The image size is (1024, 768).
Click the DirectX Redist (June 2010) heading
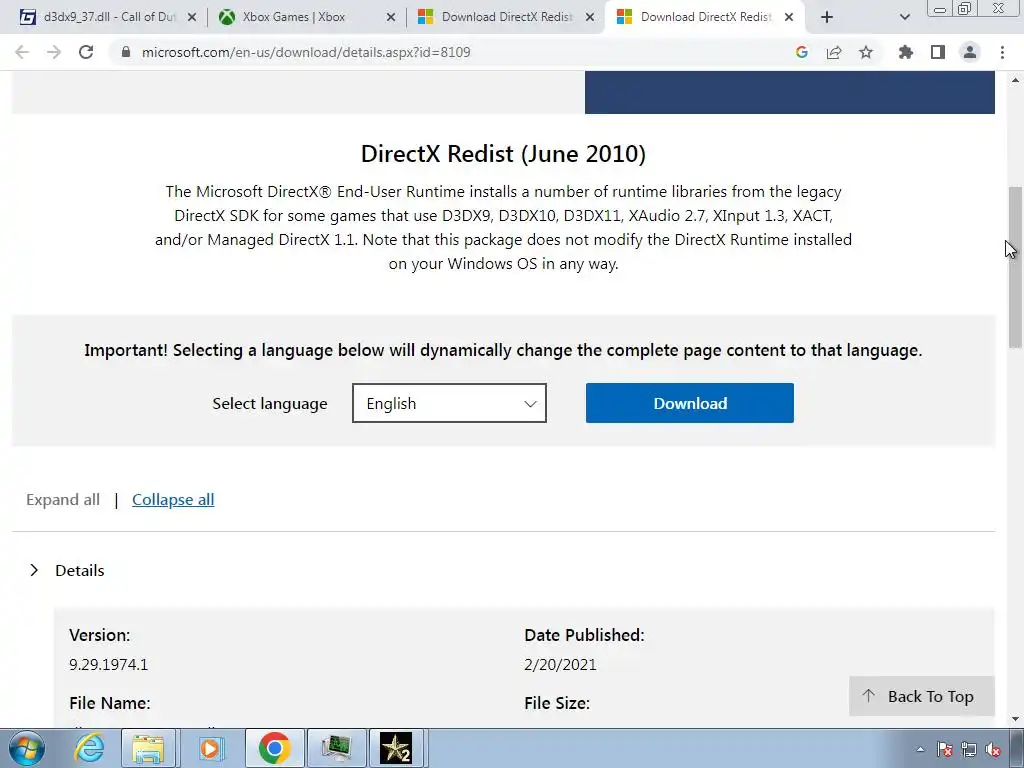(x=504, y=153)
